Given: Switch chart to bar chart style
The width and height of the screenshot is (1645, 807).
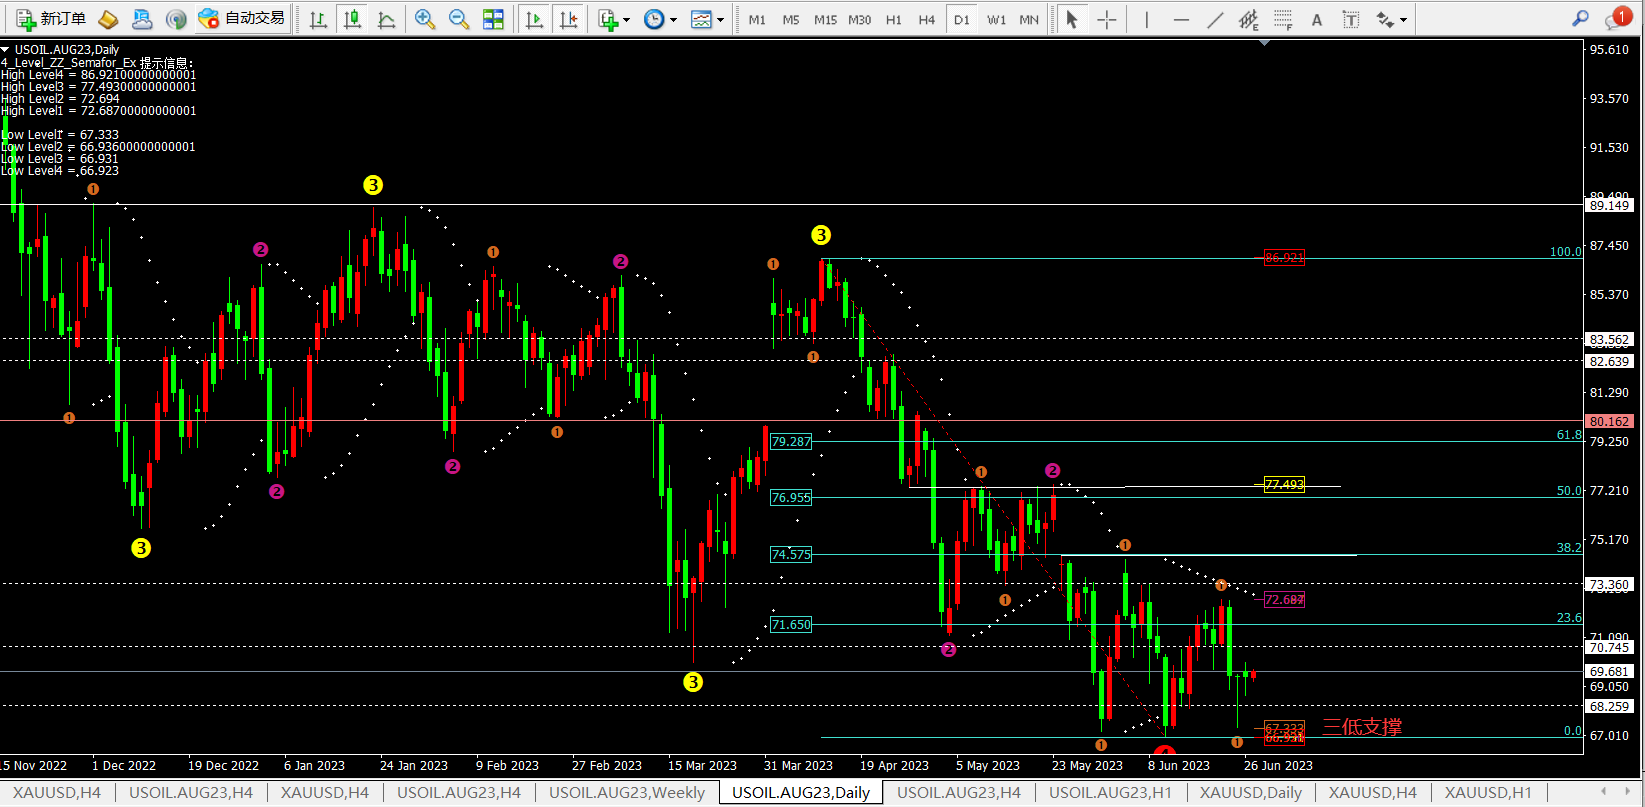Looking at the screenshot, I should tap(318, 19).
